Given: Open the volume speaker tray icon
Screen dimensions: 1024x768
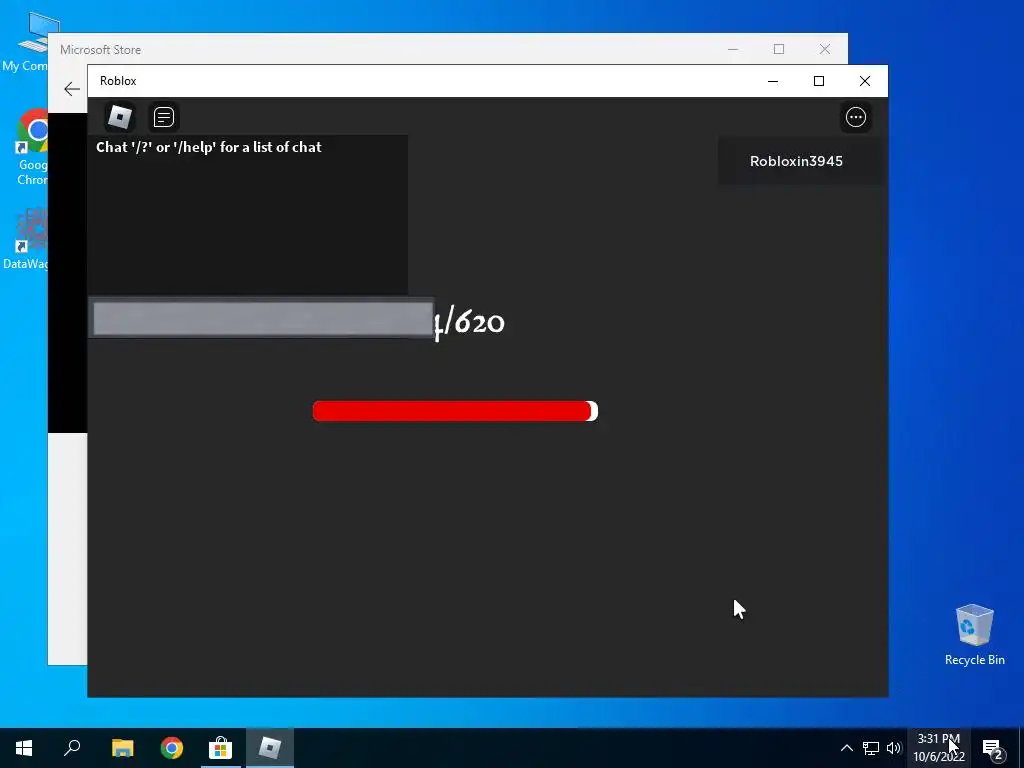Looking at the screenshot, I should 894,748.
